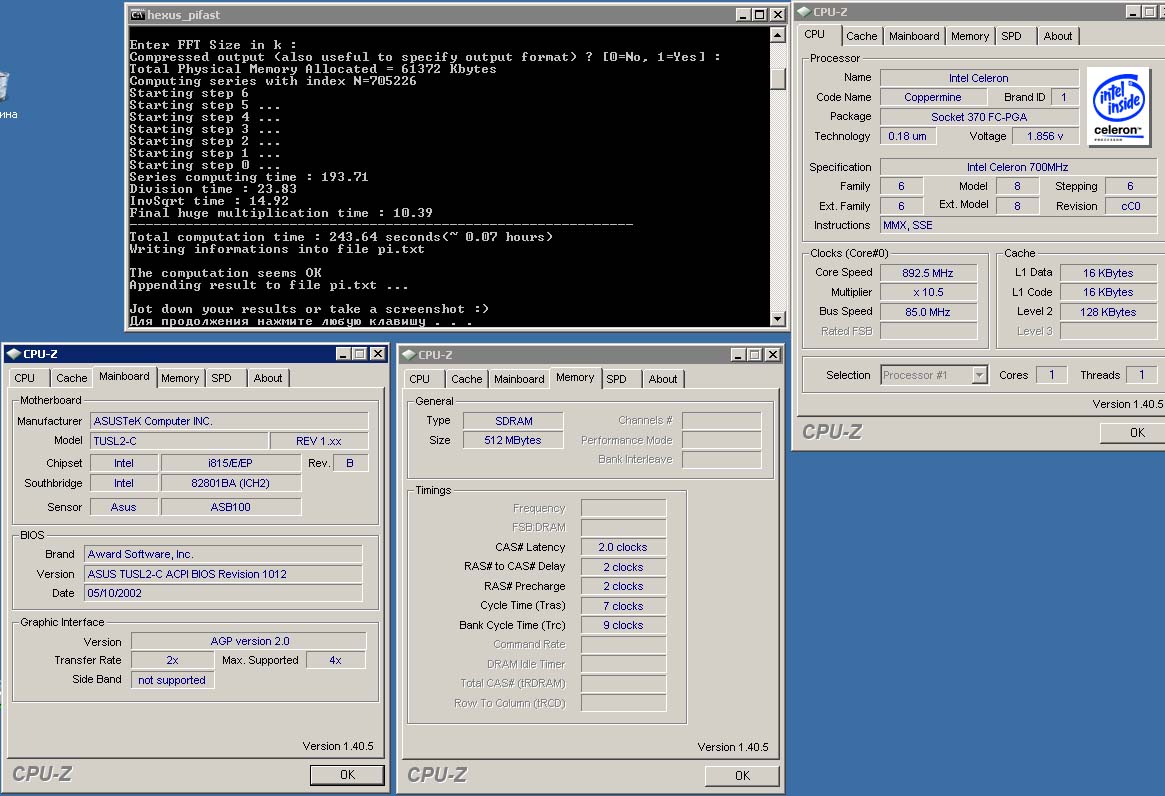
Task: Select CPU tab in Mainboard window
Action: 25,378
